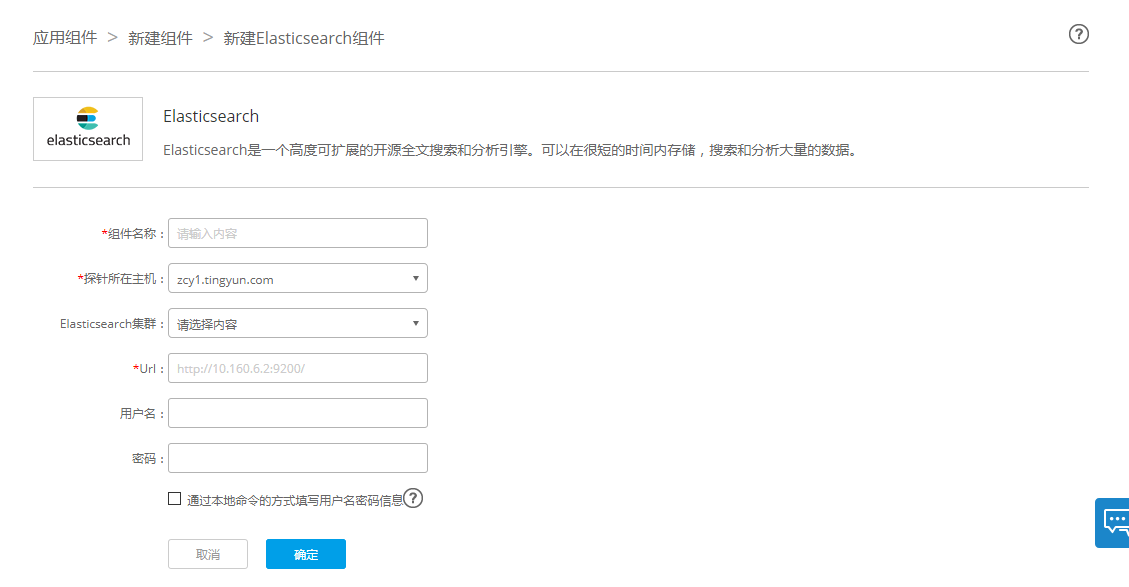This screenshot has width=1129, height=587.
Task: Click the 用户名 label
Action: 142,413
